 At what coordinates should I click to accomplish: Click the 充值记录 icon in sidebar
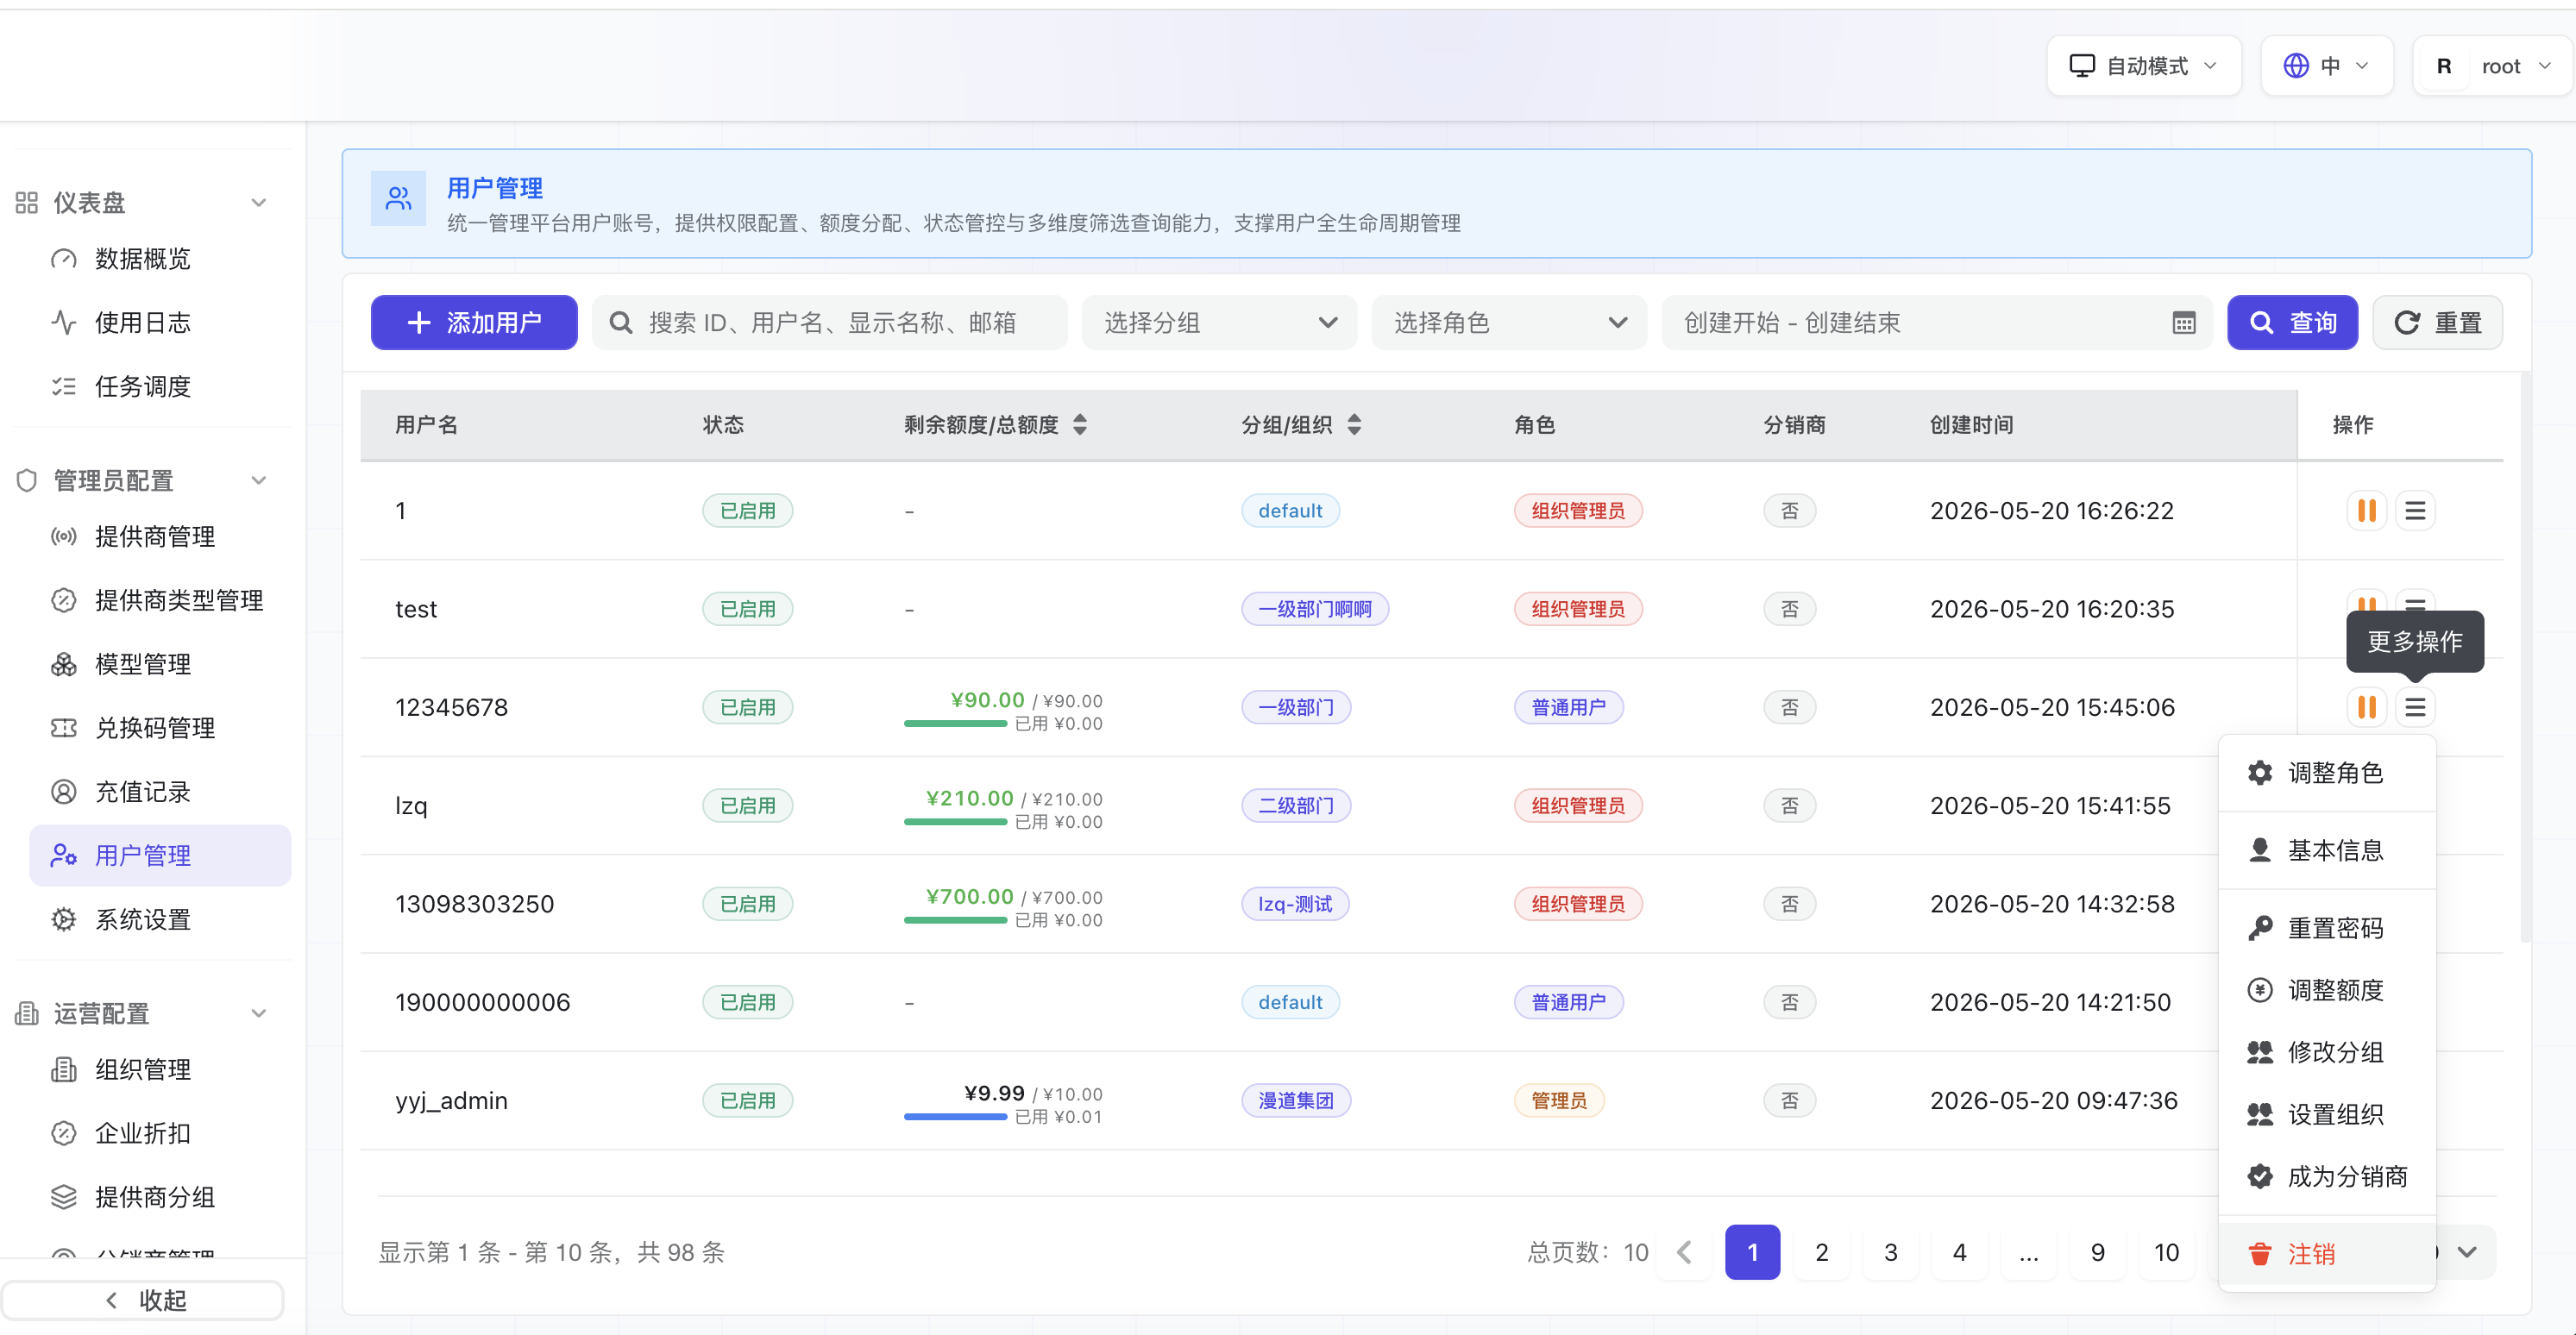point(63,792)
